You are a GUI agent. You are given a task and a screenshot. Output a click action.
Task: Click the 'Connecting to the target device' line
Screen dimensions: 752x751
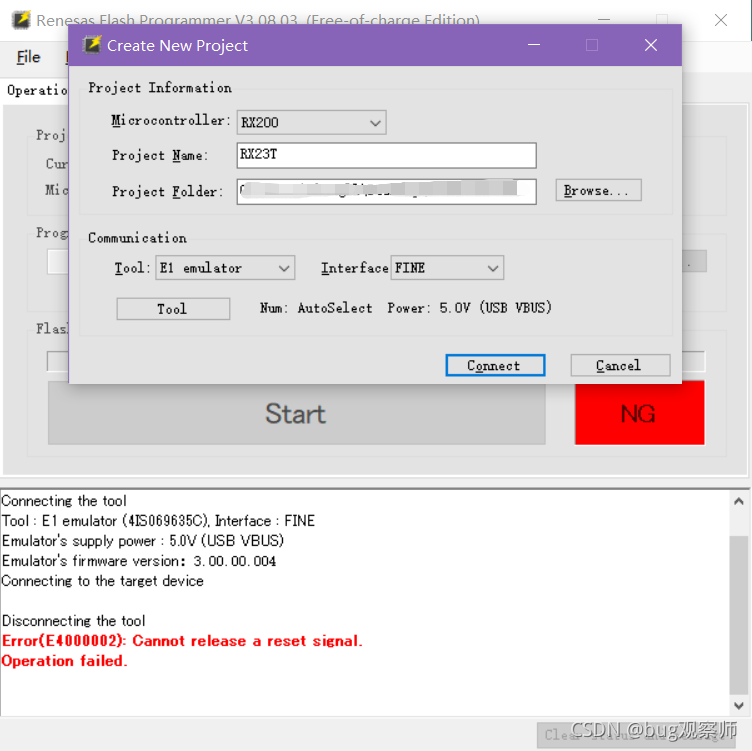pyautogui.click(x=103, y=581)
